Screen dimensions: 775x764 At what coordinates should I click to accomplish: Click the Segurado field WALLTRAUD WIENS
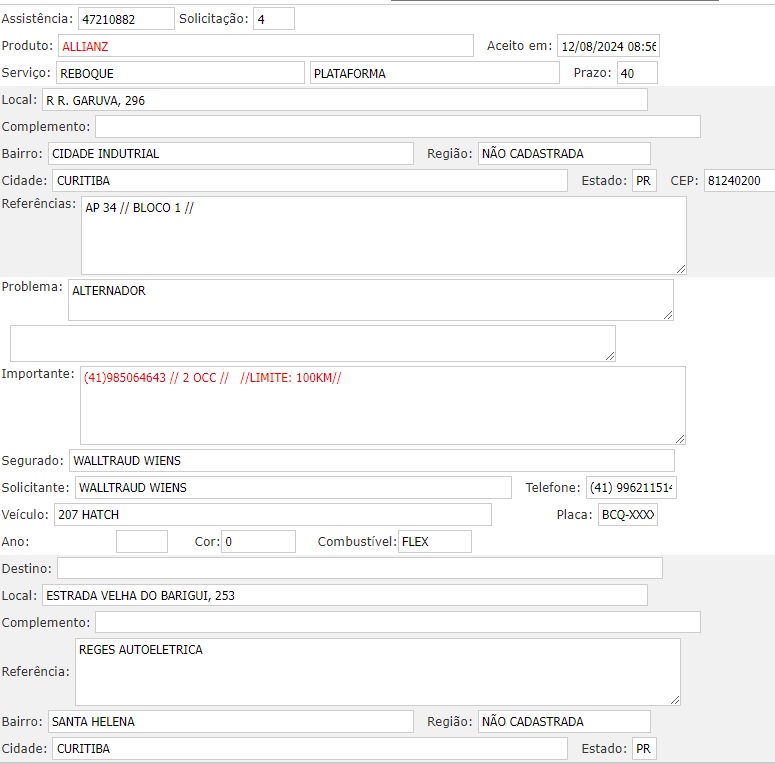click(372, 461)
